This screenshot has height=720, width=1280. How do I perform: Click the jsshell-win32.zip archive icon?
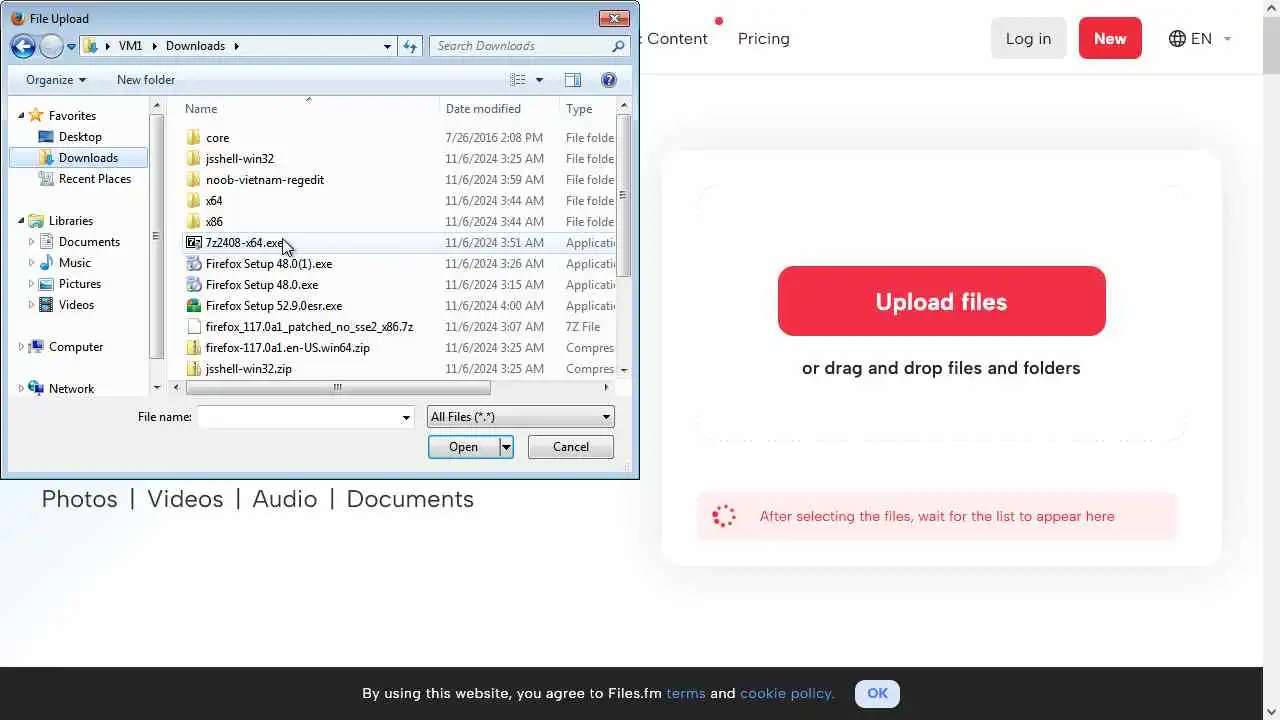click(194, 369)
